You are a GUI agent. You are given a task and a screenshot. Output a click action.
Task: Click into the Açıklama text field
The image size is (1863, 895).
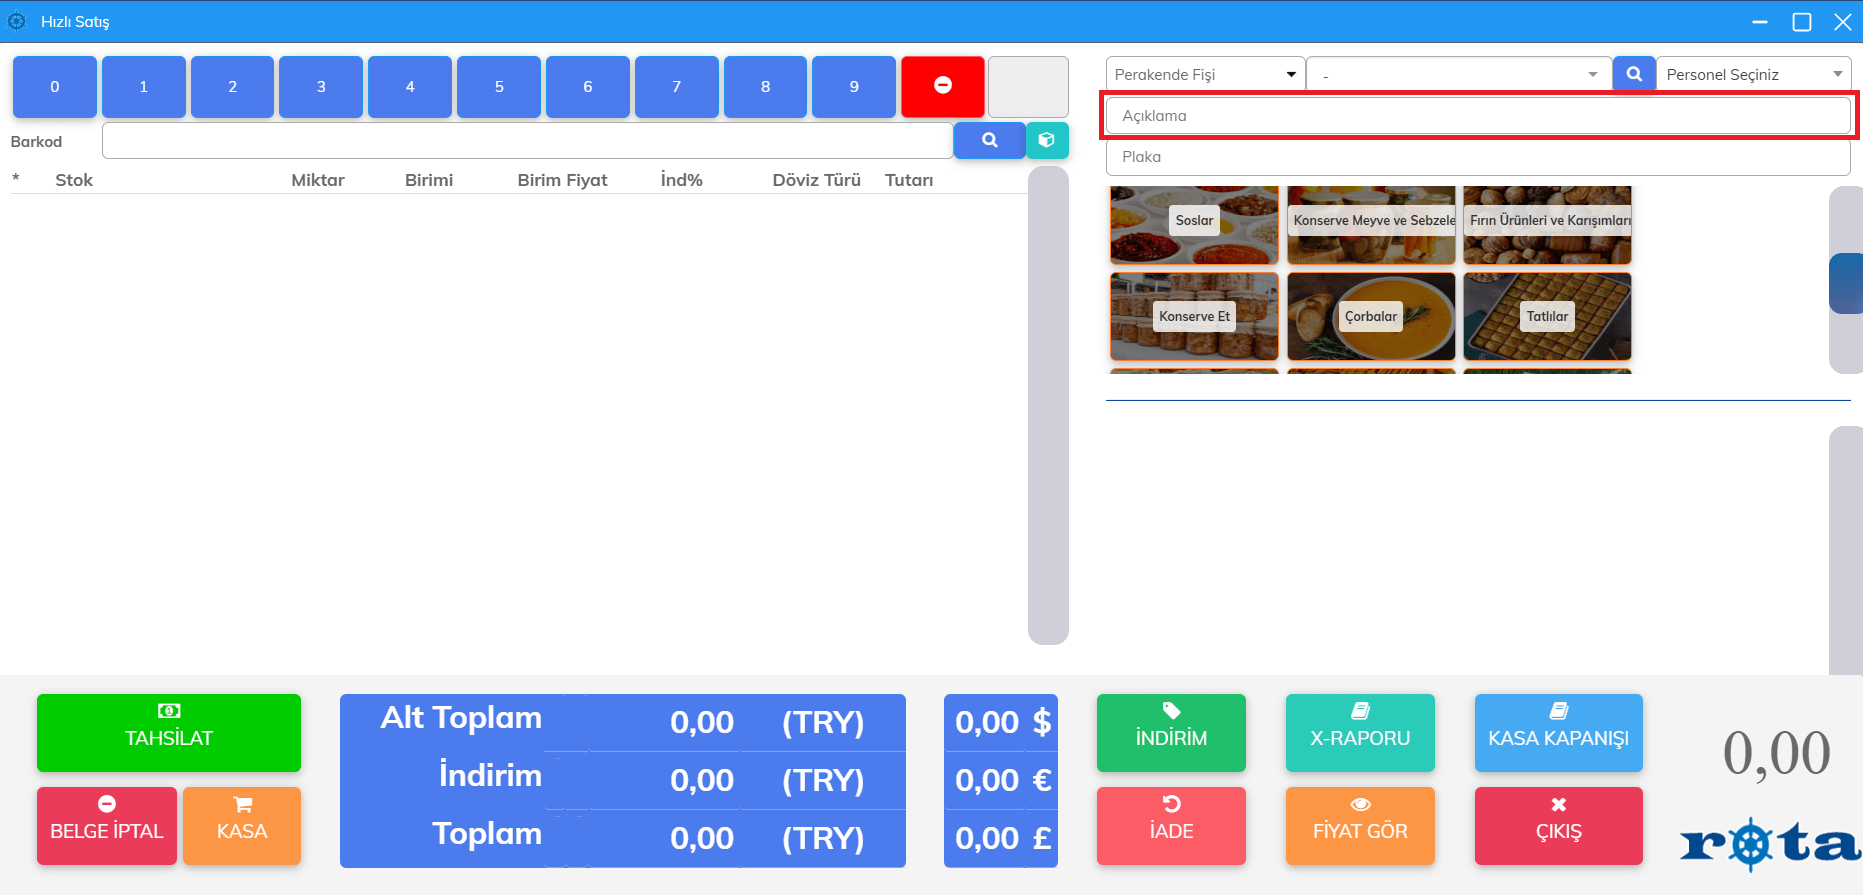click(1477, 116)
